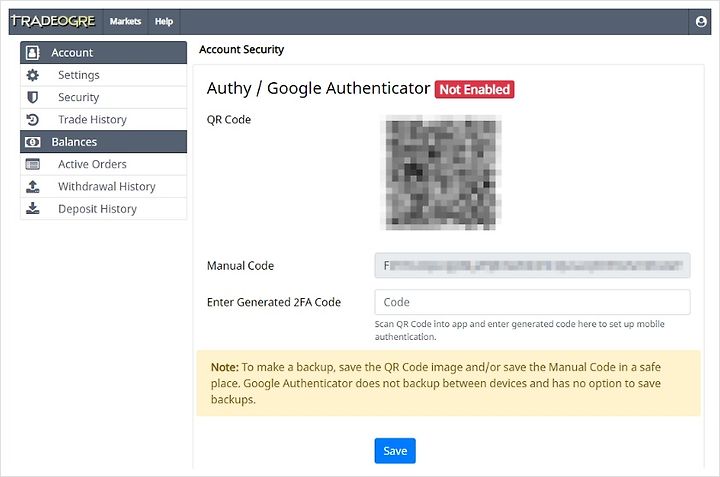The height and width of the screenshot is (477, 720).
Task: Open the user profile icon in top bar
Action: tap(701, 22)
